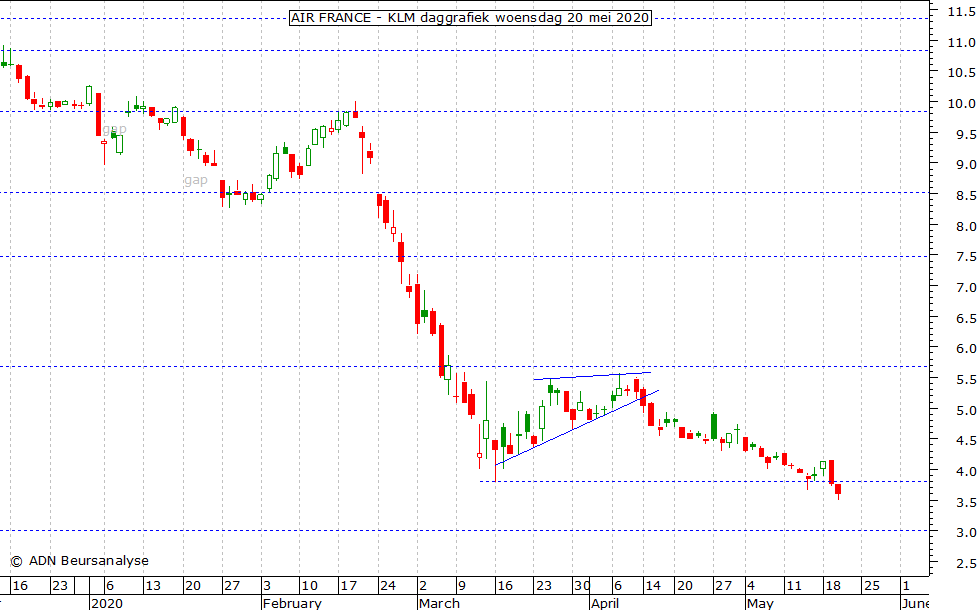
Task: Click the 2.5 price axis label
Action: (966, 564)
